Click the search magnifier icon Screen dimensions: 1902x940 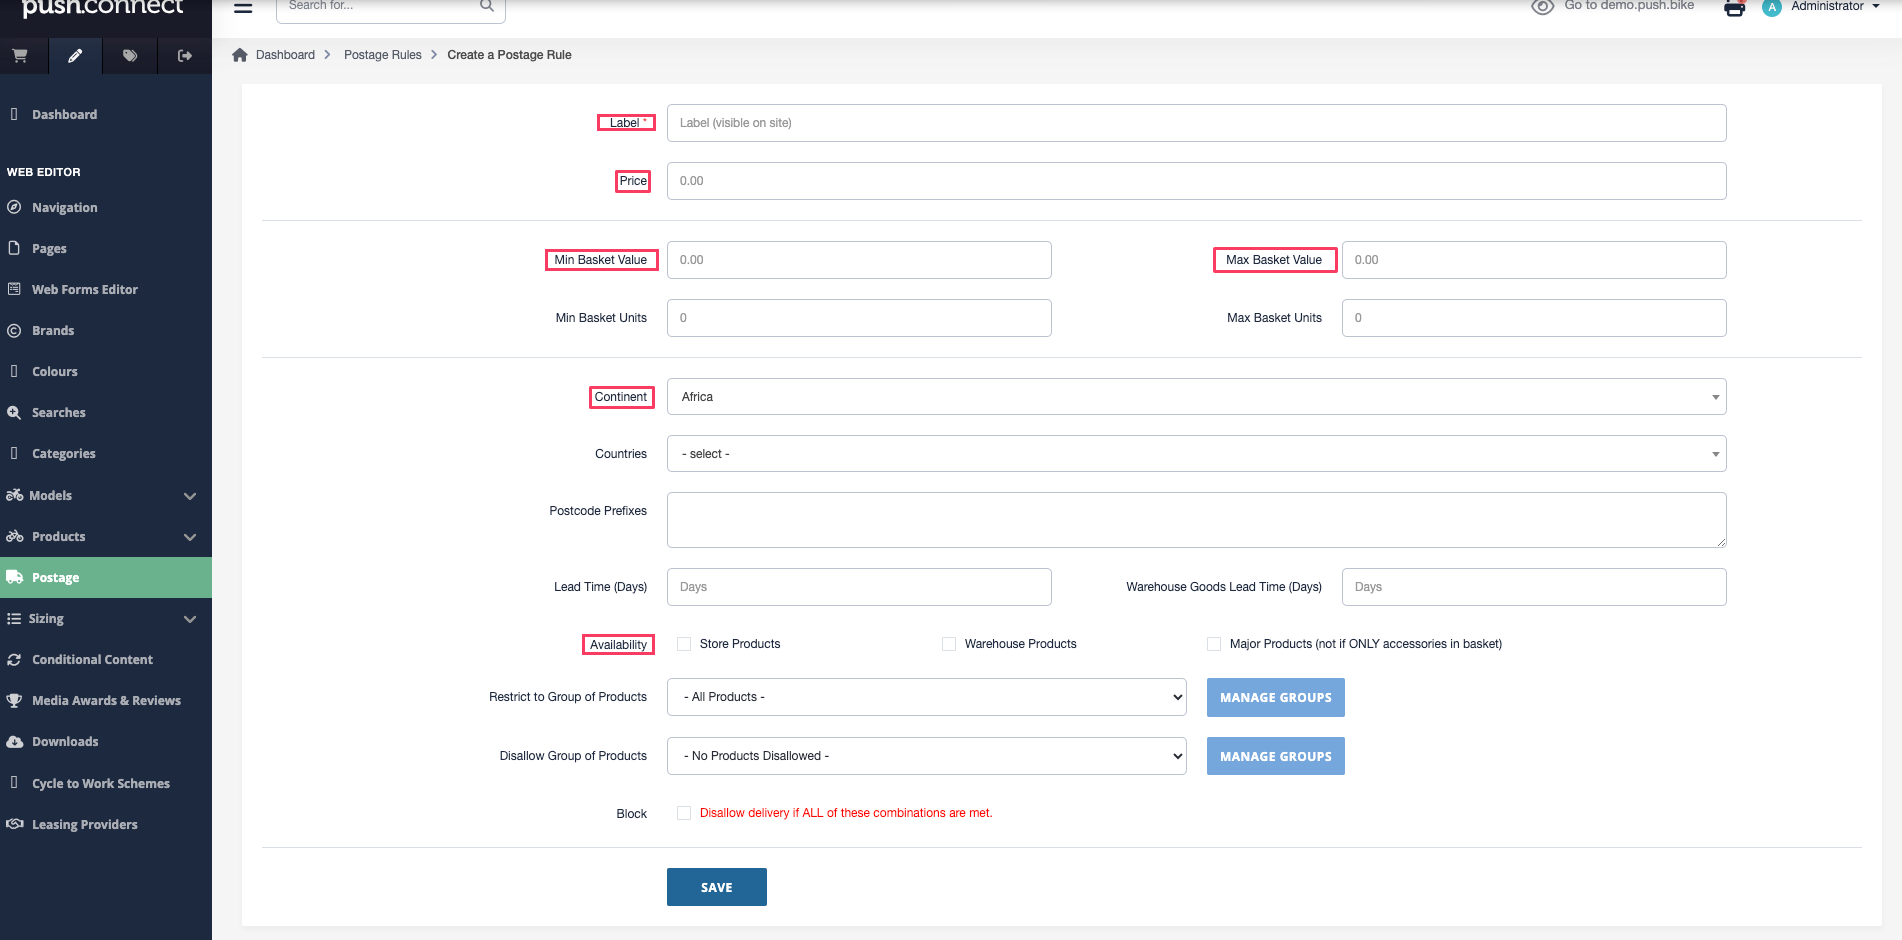(x=487, y=6)
